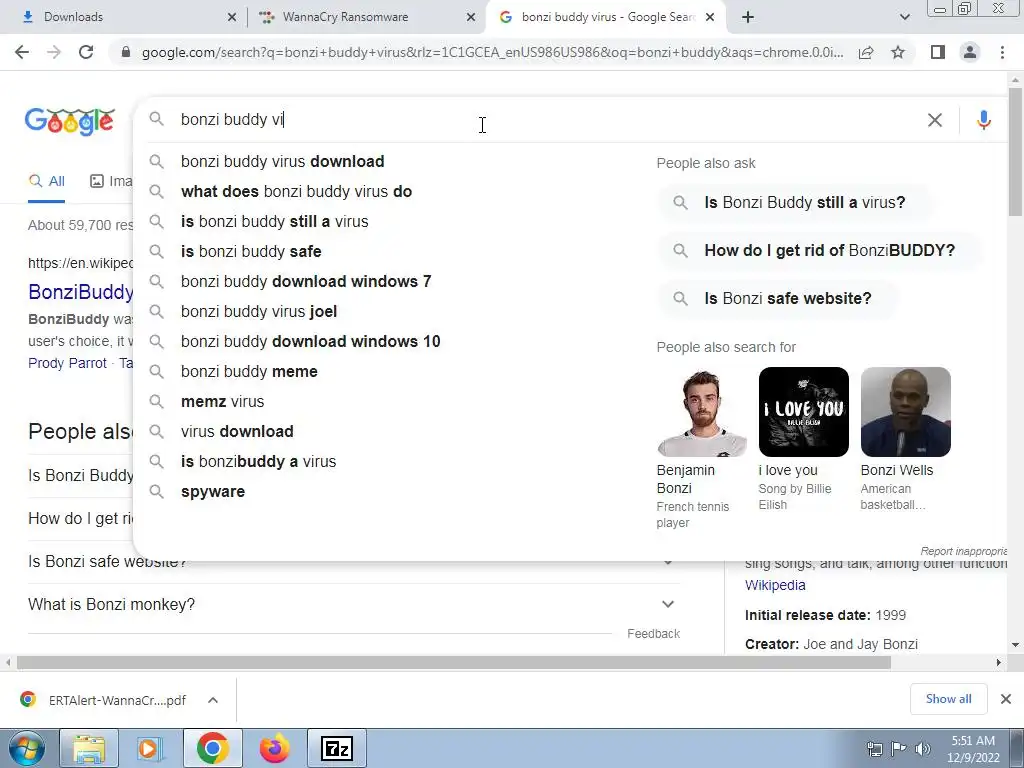Select the bonzi buddy virus Google Search tab
The width and height of the screenshot is (1024, 768).
click(604, 17)
